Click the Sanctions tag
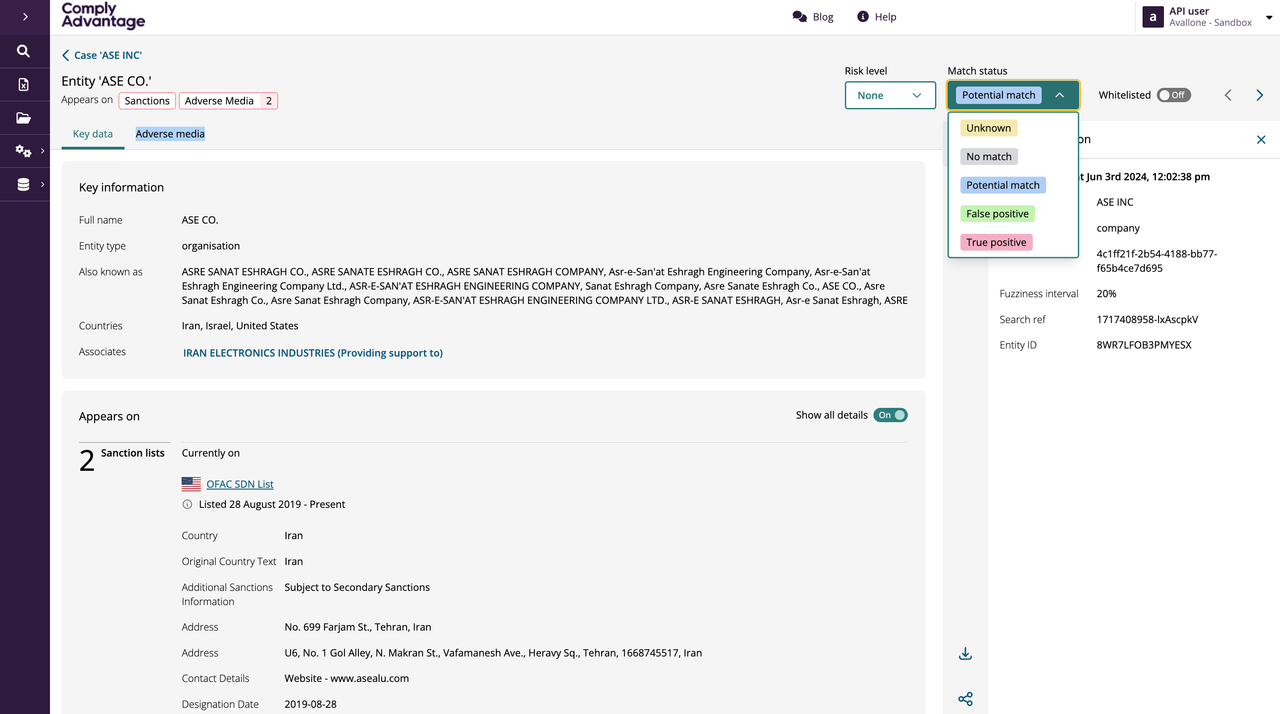 coord(147,101)
